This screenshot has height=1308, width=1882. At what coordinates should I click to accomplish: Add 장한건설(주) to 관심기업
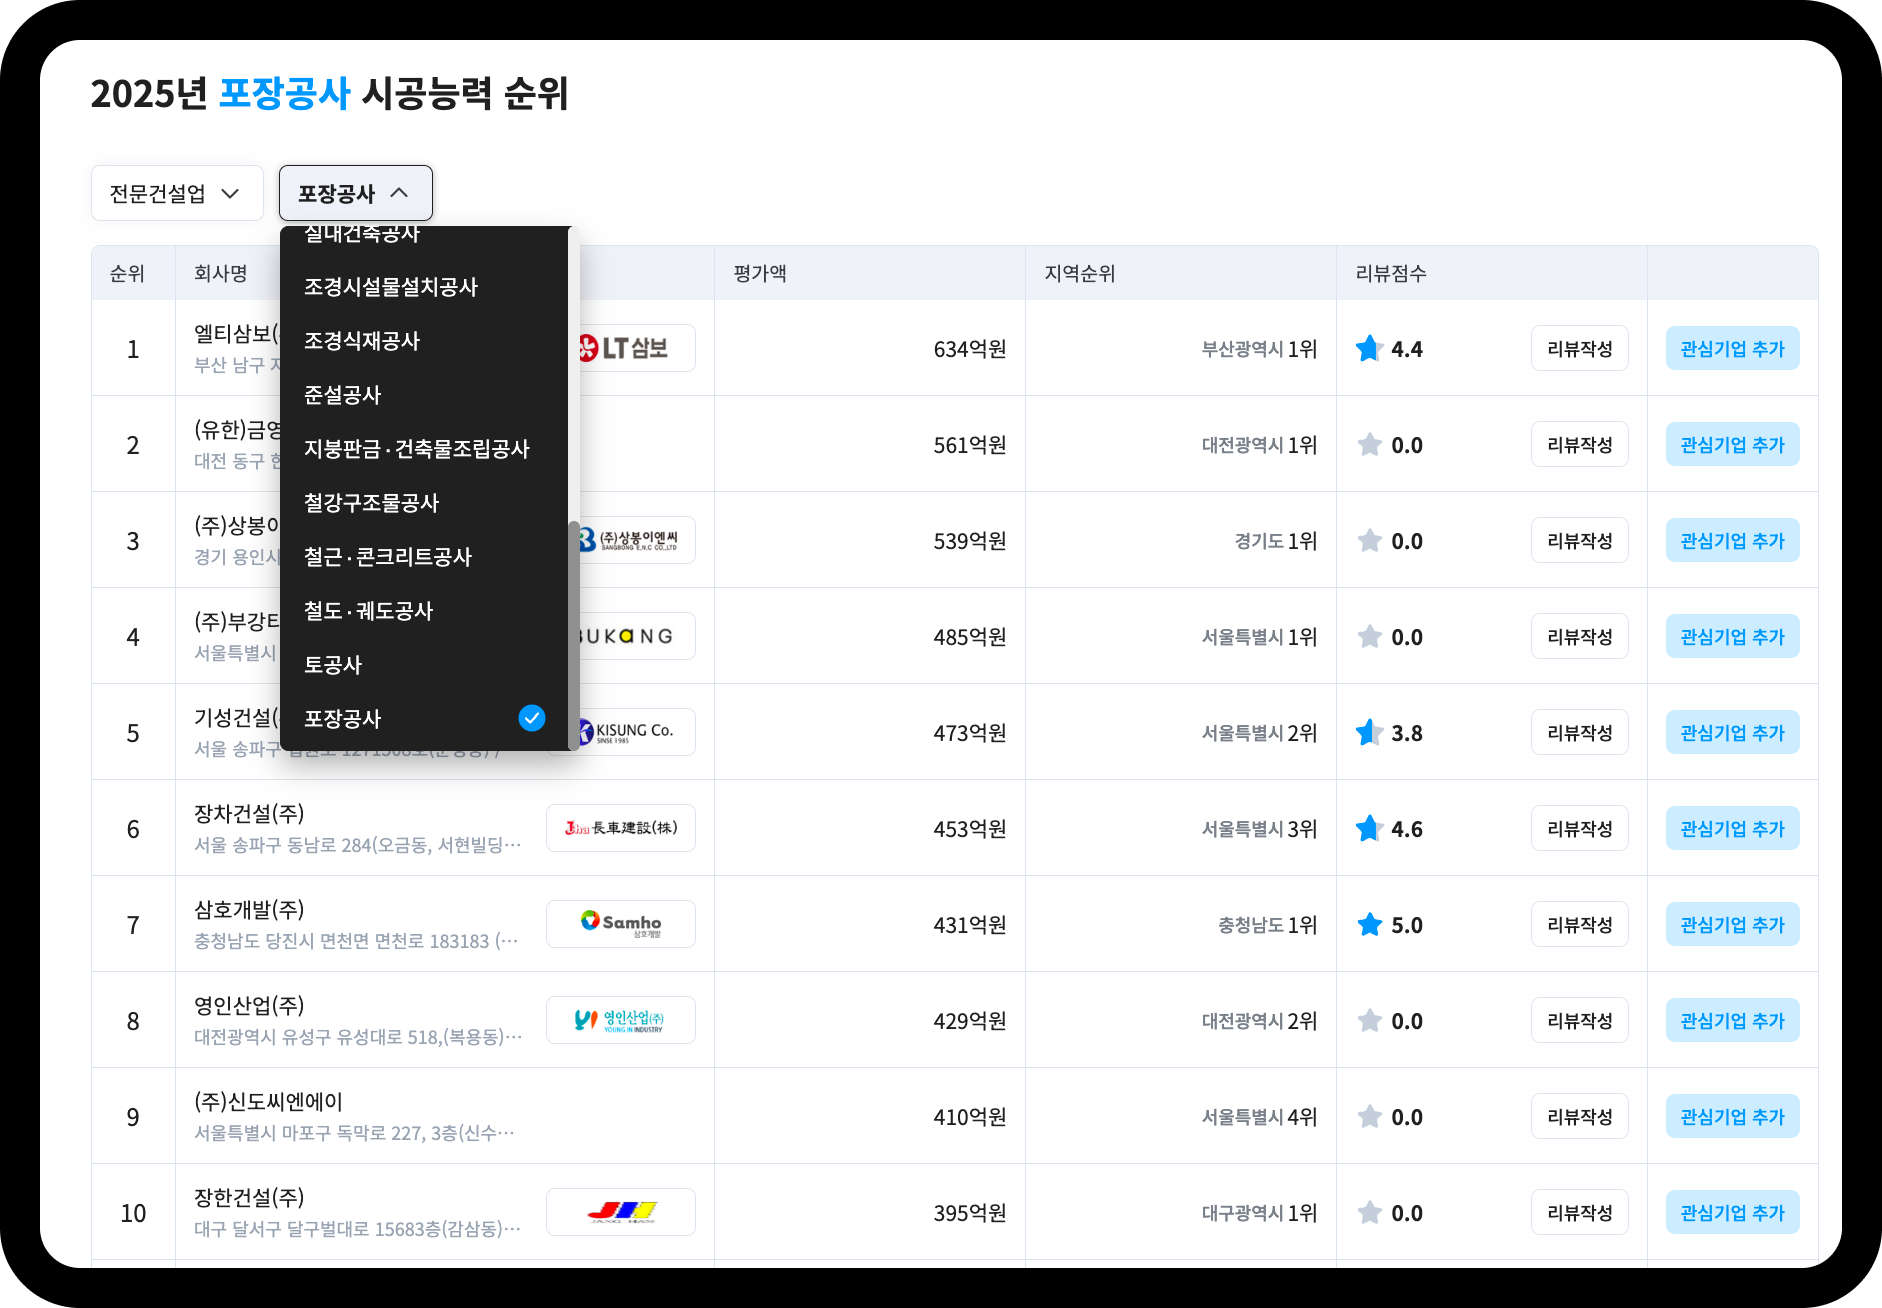point(1732,1212)
